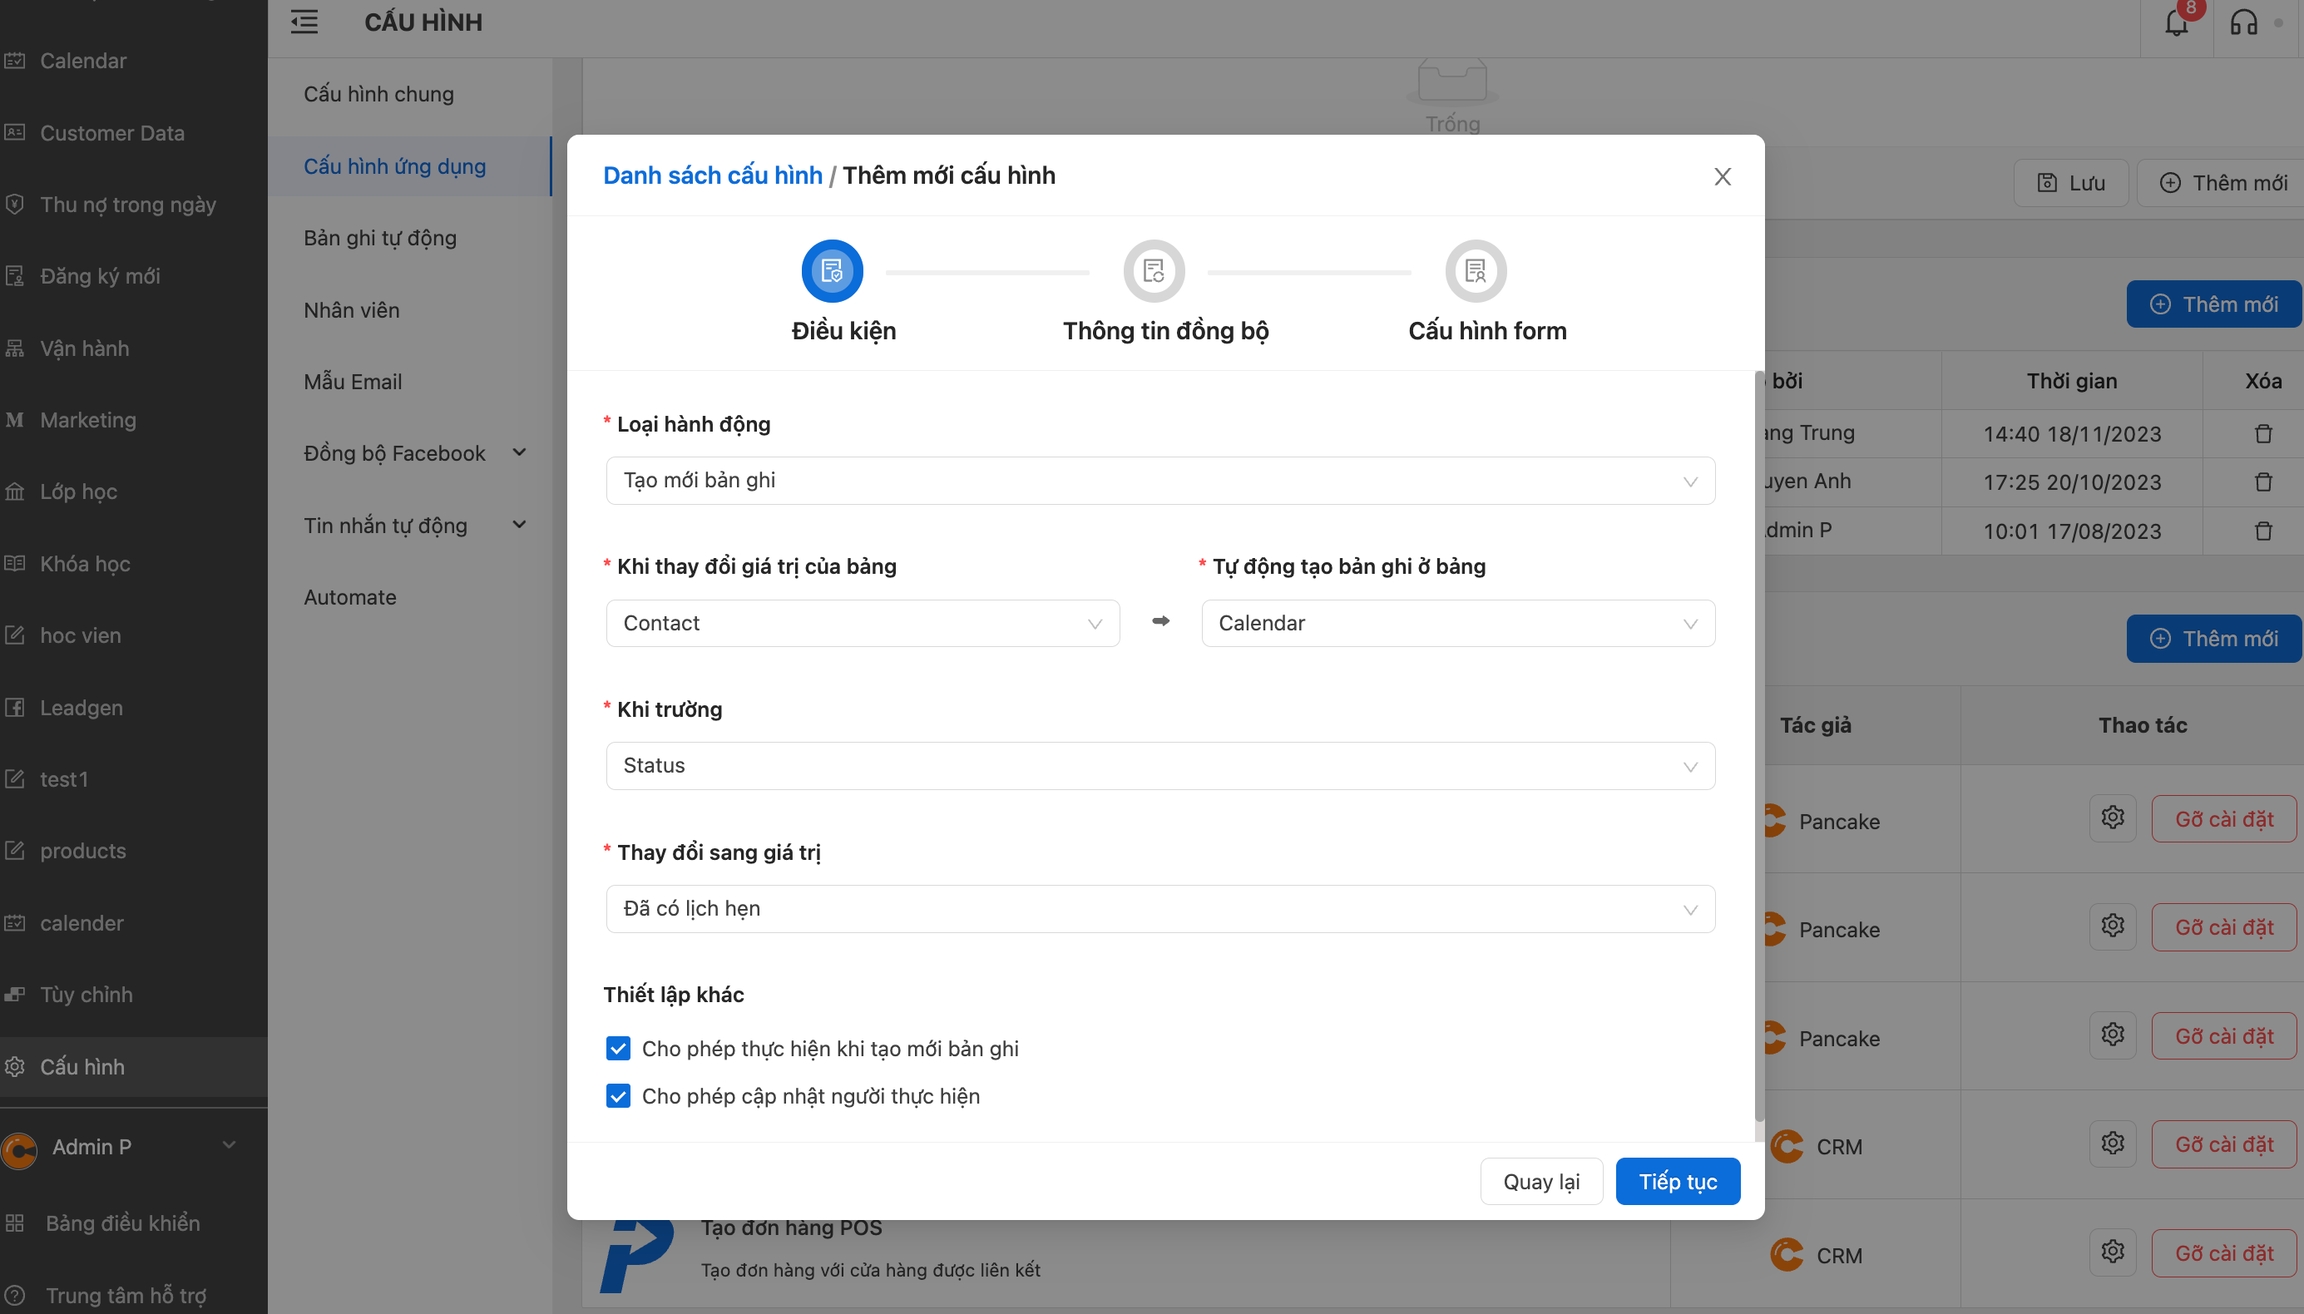Collapse sidebar with the menu fold icon
The image size is (2304, 1314).
coord(304,22)
